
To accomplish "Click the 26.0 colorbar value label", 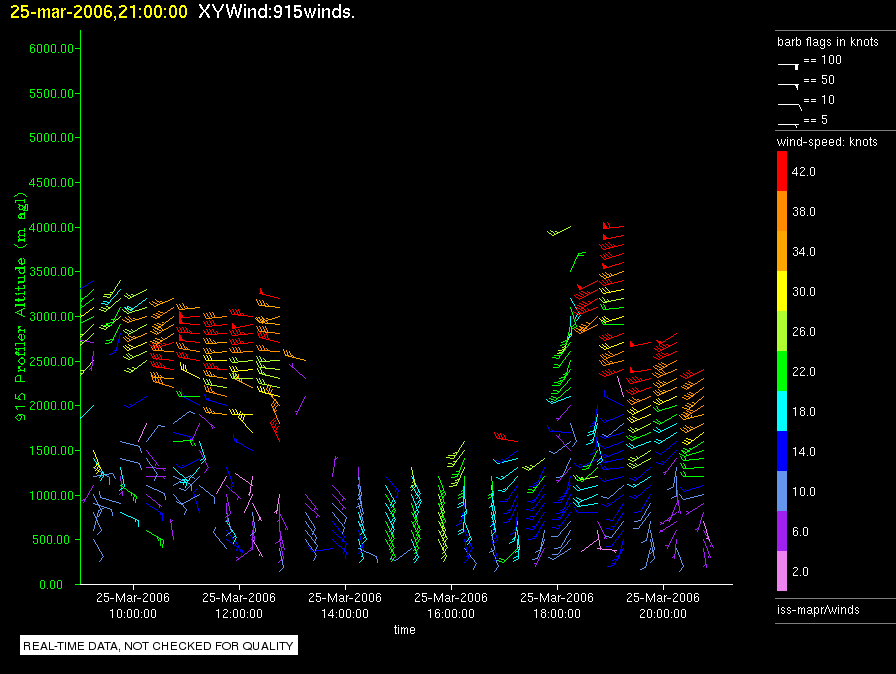I will coord(803,332).
